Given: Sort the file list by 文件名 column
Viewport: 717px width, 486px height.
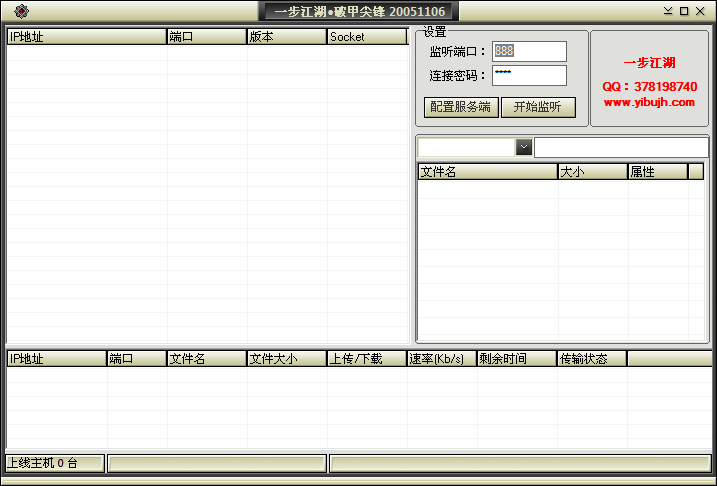Looking at the screenshot, I should (487, 172).
